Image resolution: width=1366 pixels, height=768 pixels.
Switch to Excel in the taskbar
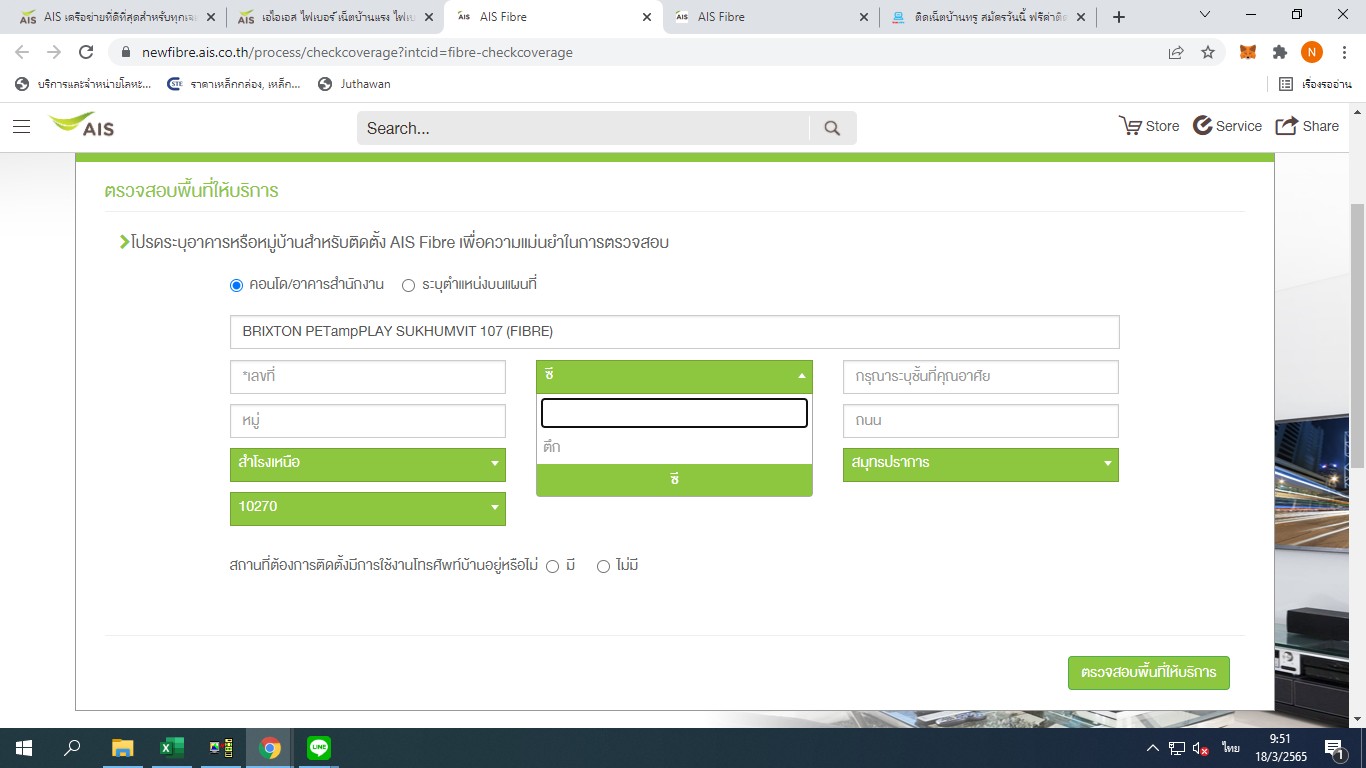point(172,748)
